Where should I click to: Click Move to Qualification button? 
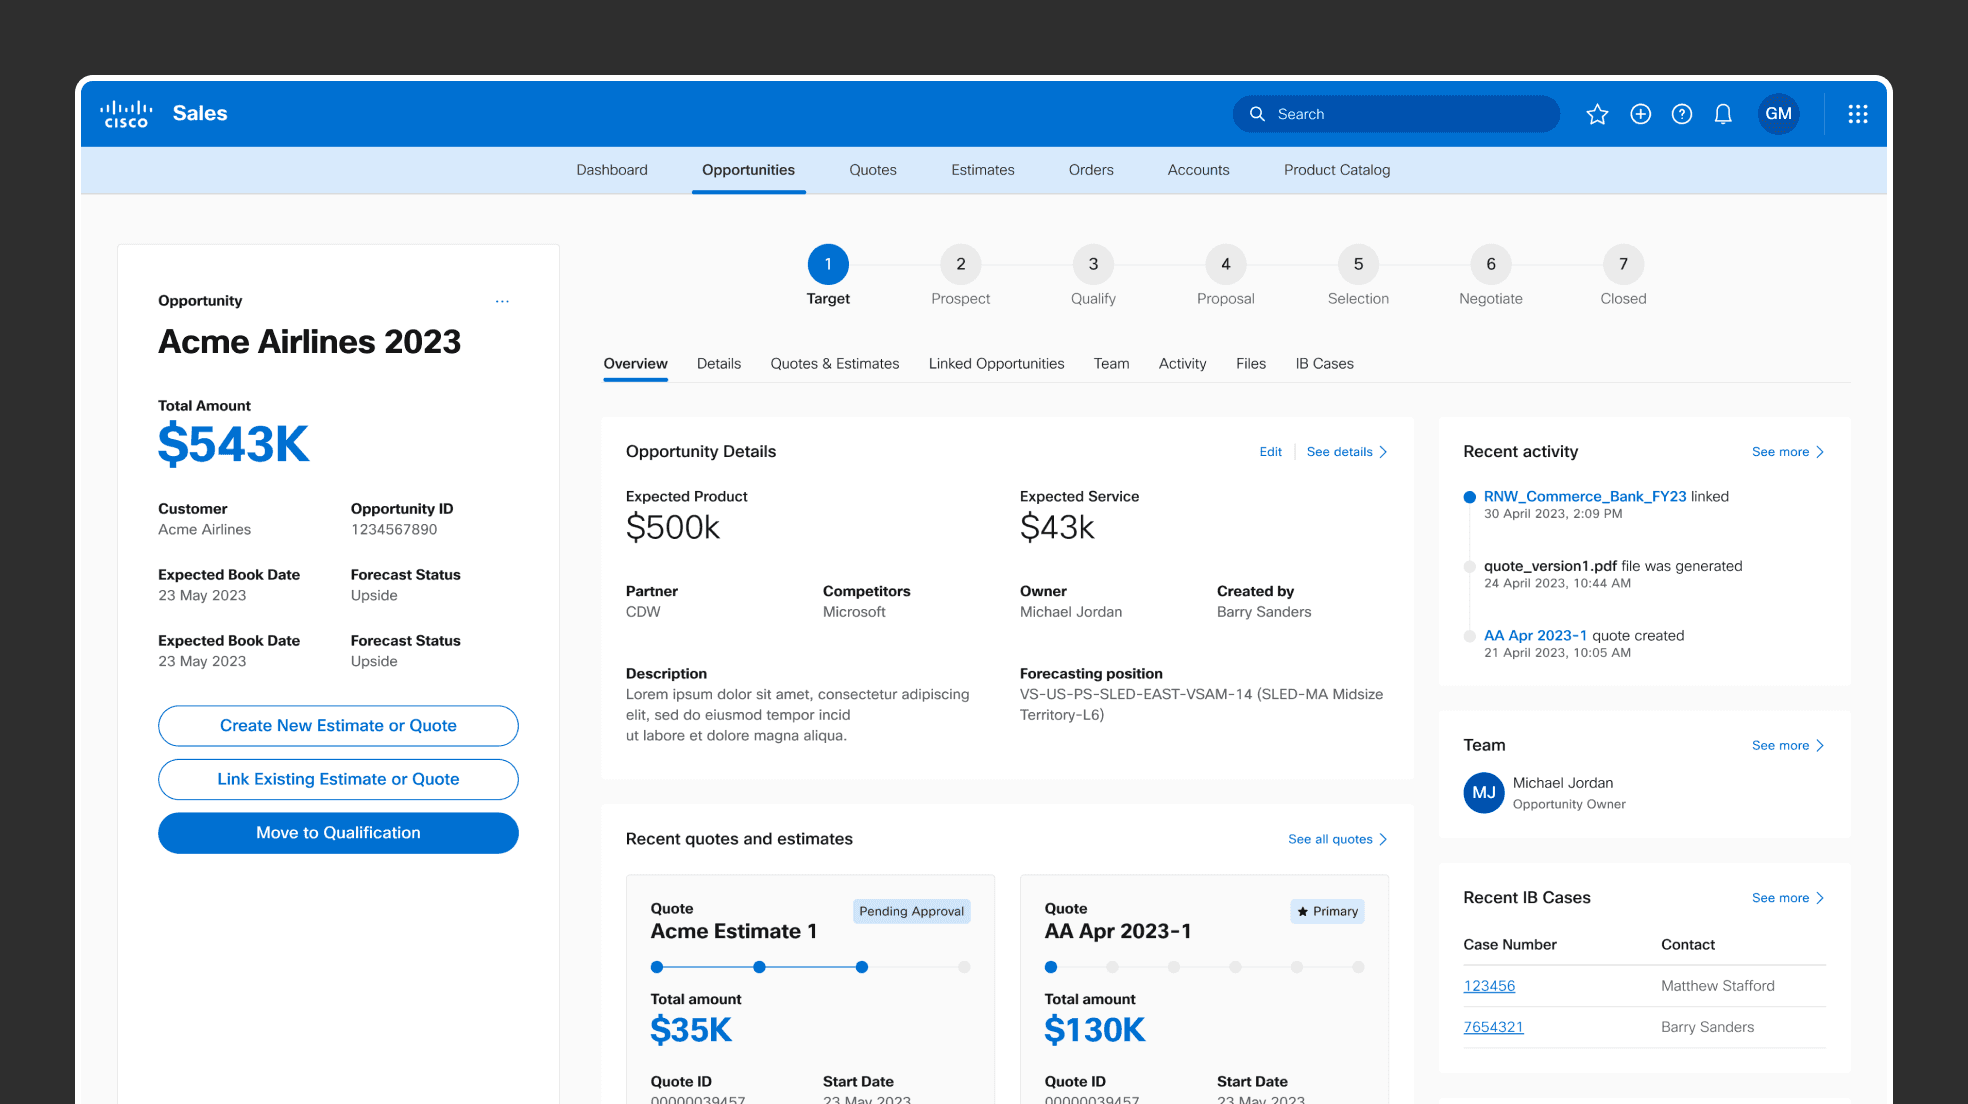[x=338, y=833]
